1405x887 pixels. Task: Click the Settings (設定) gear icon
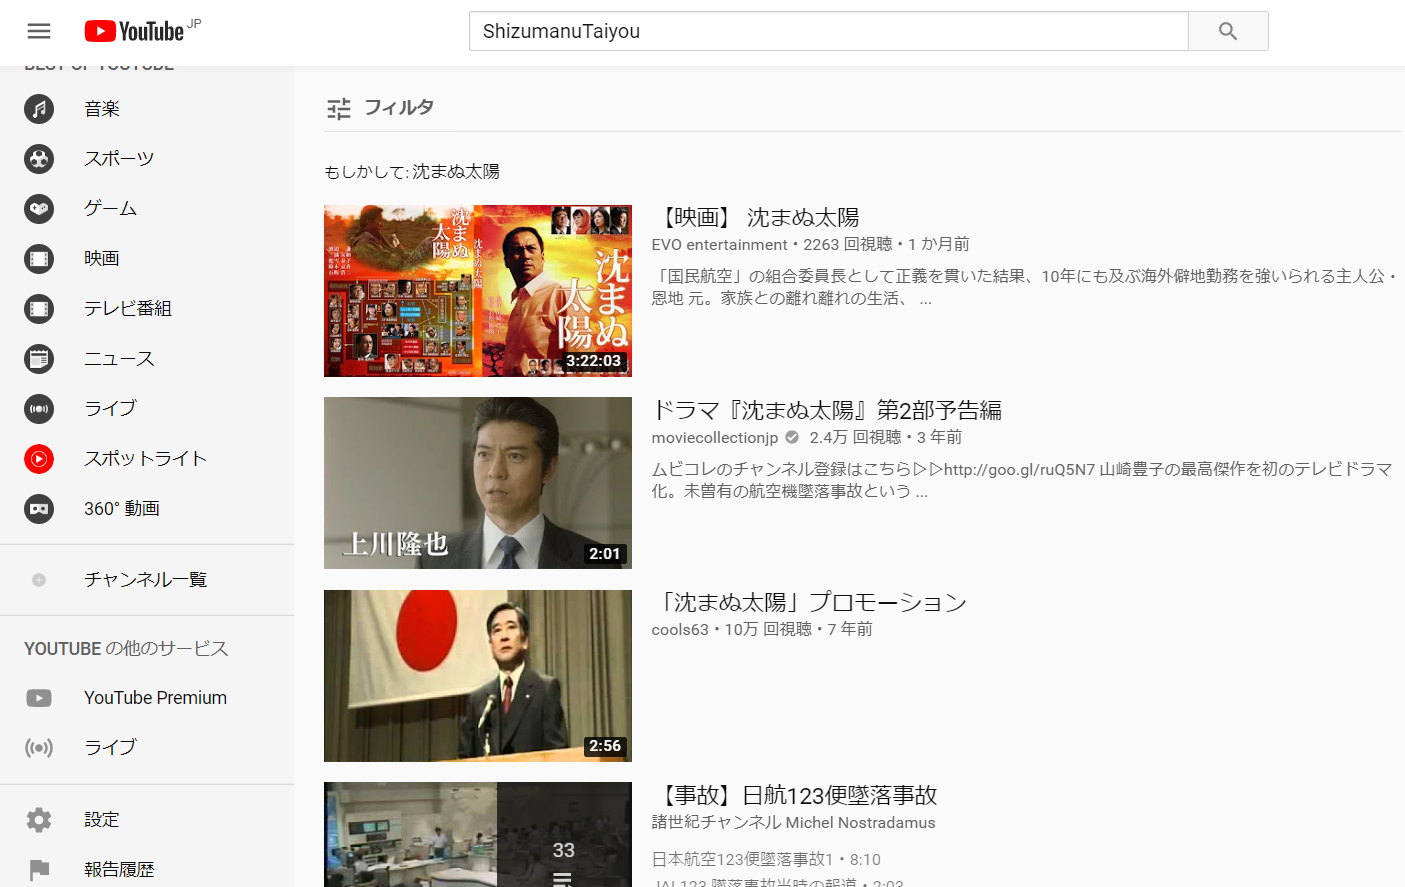click(39, 820)
